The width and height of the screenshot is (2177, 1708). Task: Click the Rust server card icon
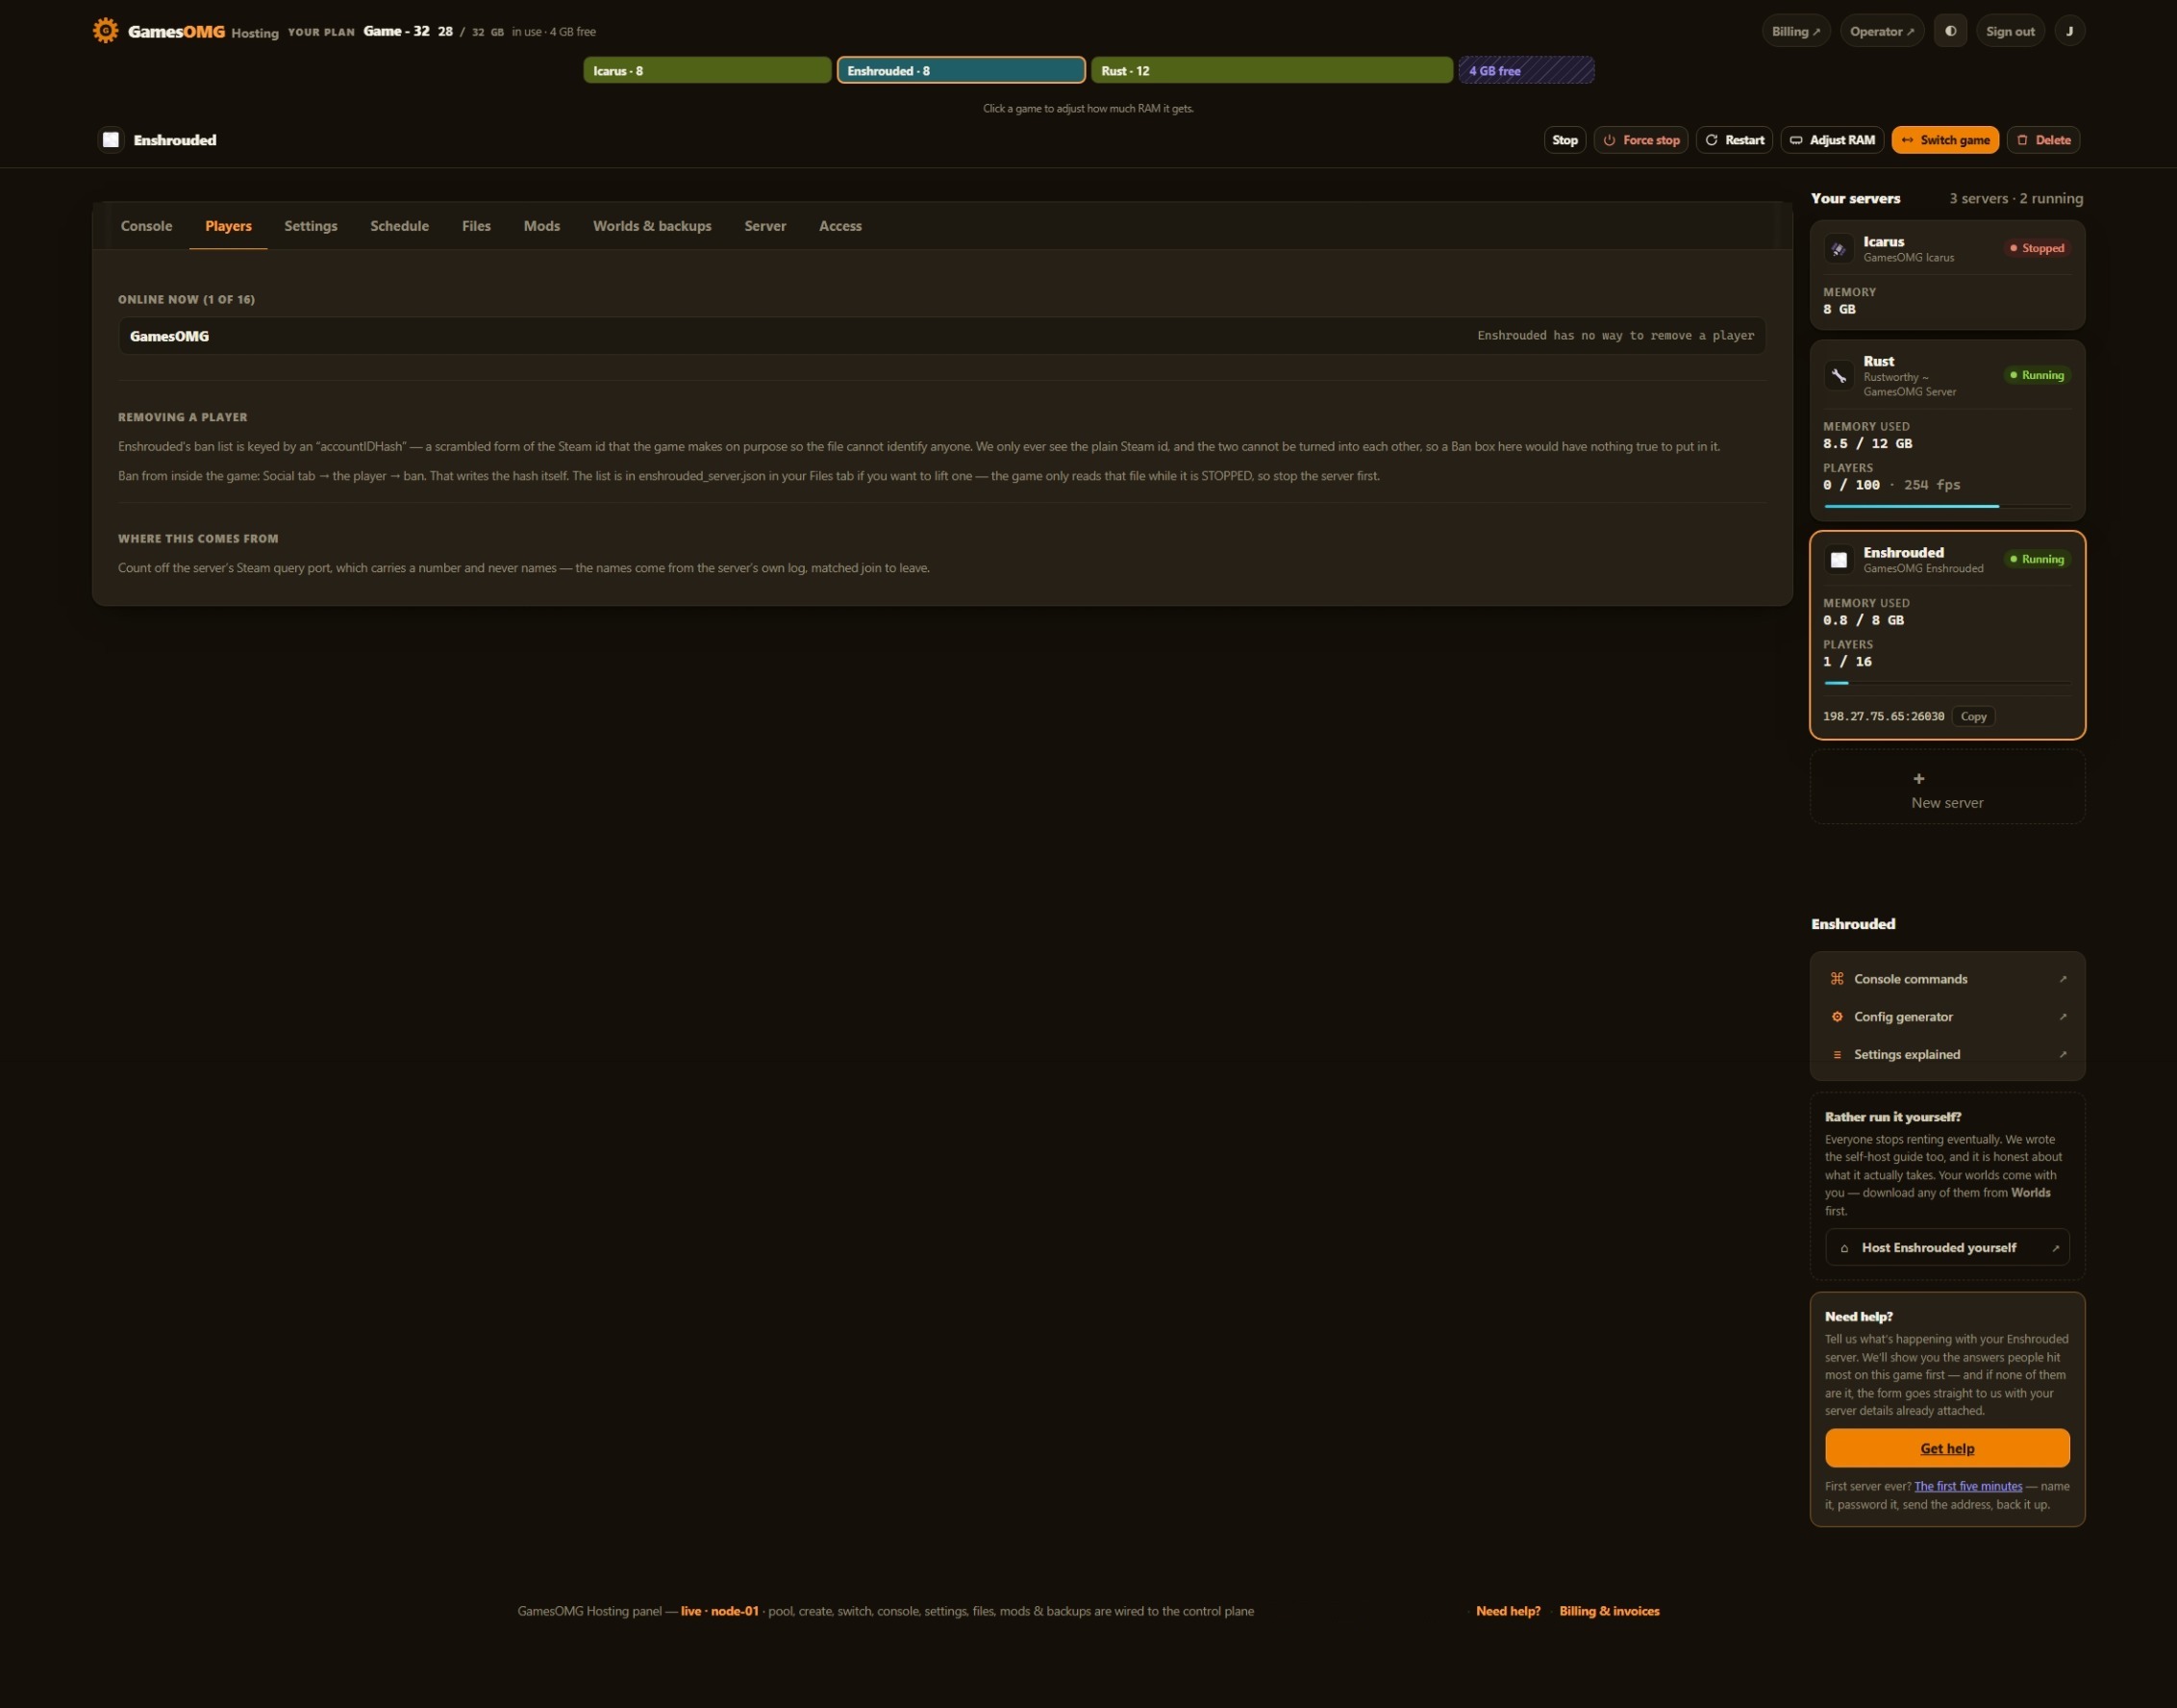1838,376
